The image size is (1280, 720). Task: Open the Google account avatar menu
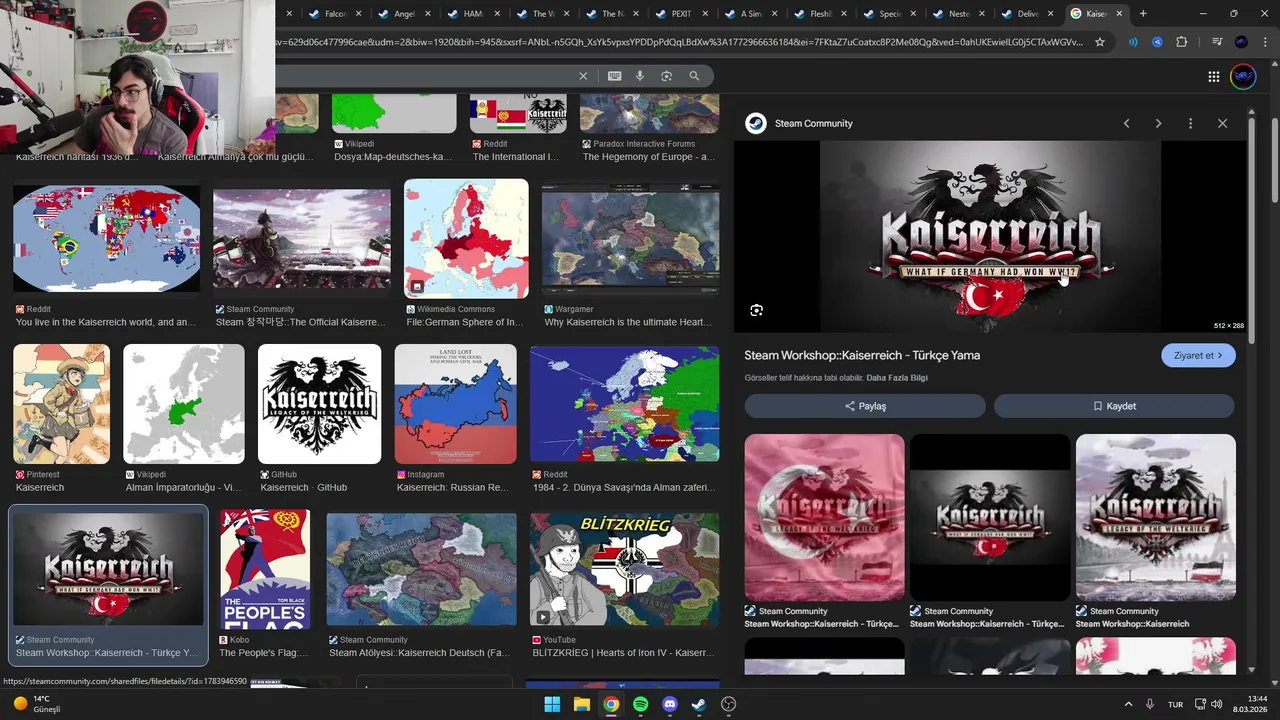pyautogui.click(x=1243, y=76)
